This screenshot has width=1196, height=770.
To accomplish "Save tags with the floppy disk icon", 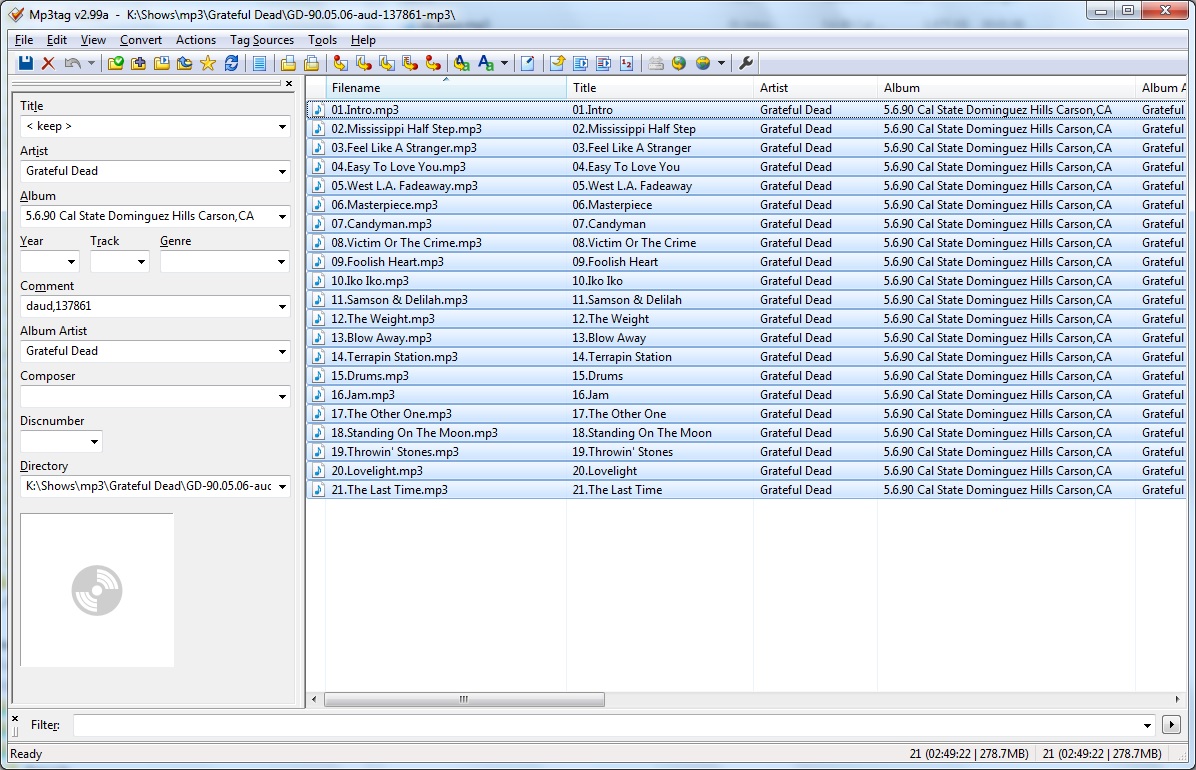I will [26, 63].
